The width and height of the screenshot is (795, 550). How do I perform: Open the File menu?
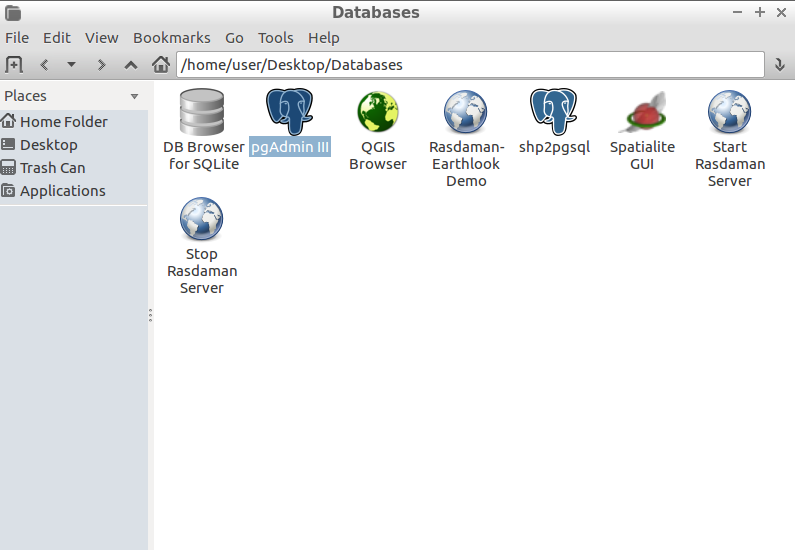click(17, 38)
